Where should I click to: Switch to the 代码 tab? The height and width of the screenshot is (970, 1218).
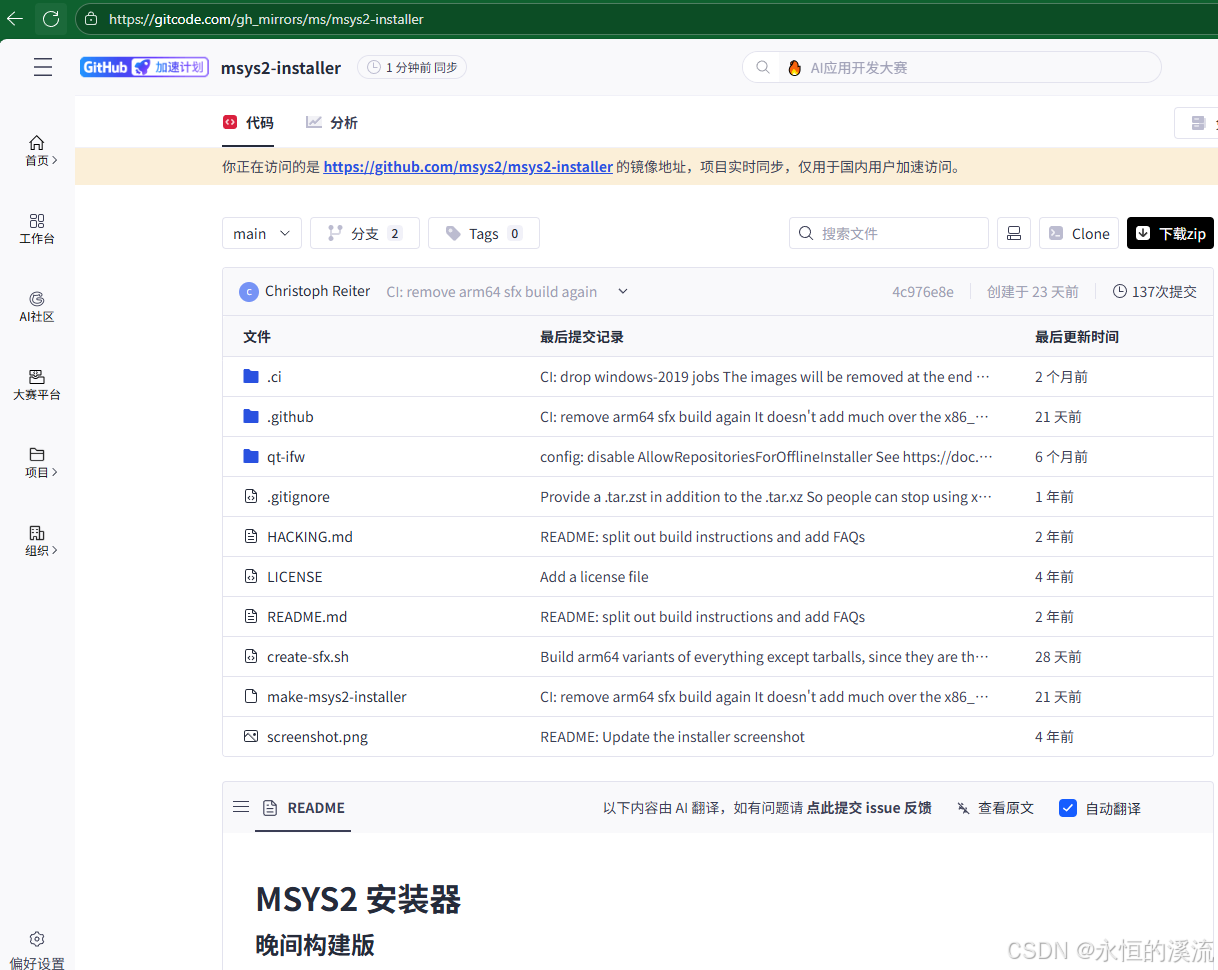[x=248, y=122]
